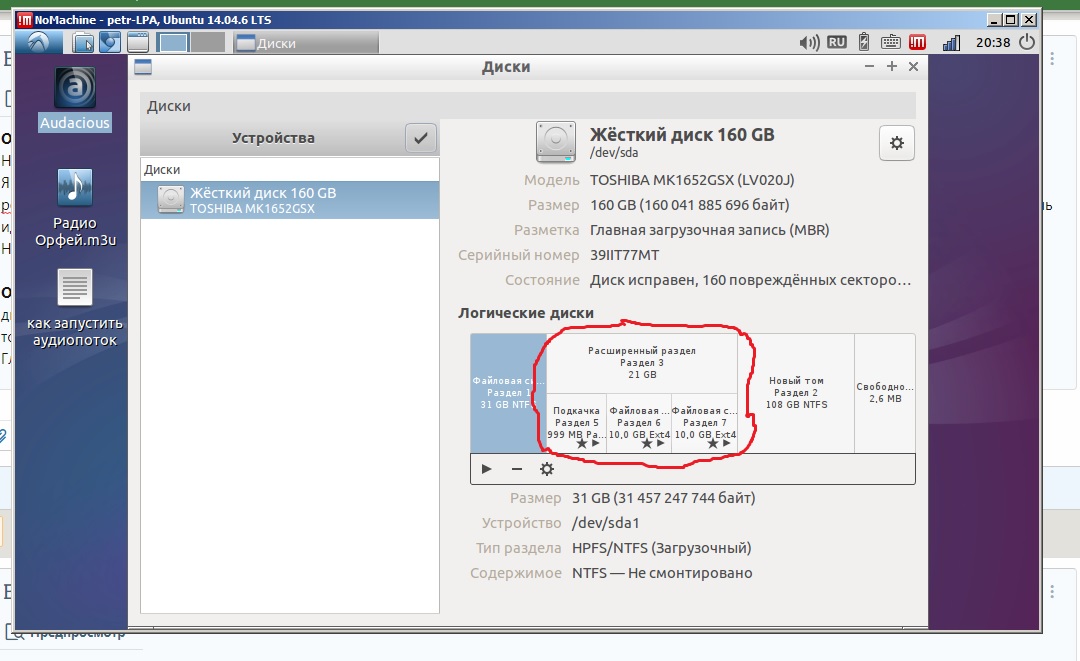Viewport: 1080px width, 661px height.
Task: Click the /dev/sda1 device value
Action: [605, 523]
